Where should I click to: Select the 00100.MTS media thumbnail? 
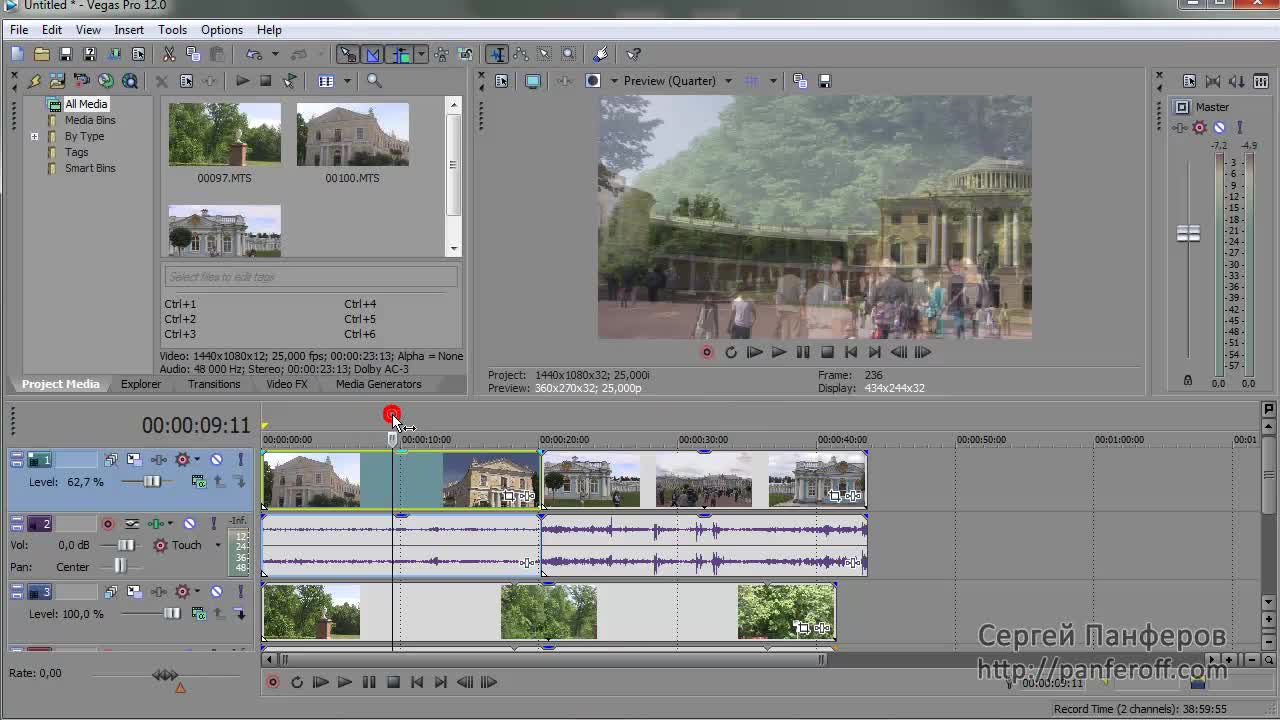pos(352,135)
